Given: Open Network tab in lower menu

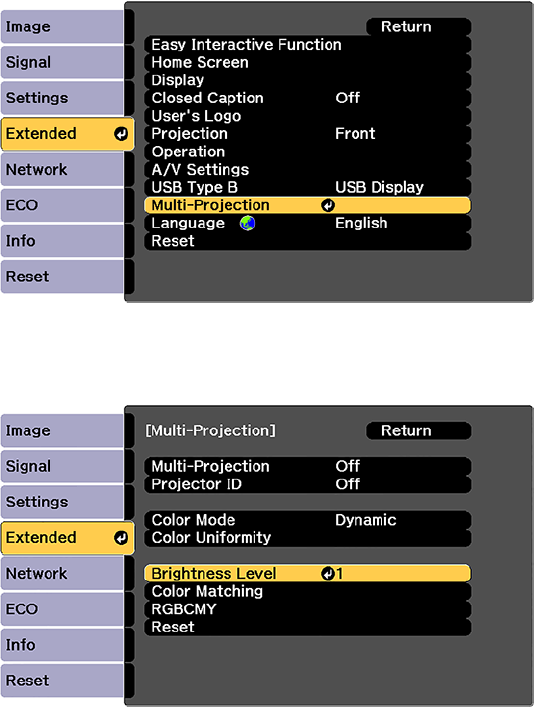Looking at the screenshot, I should pos(62,574).
